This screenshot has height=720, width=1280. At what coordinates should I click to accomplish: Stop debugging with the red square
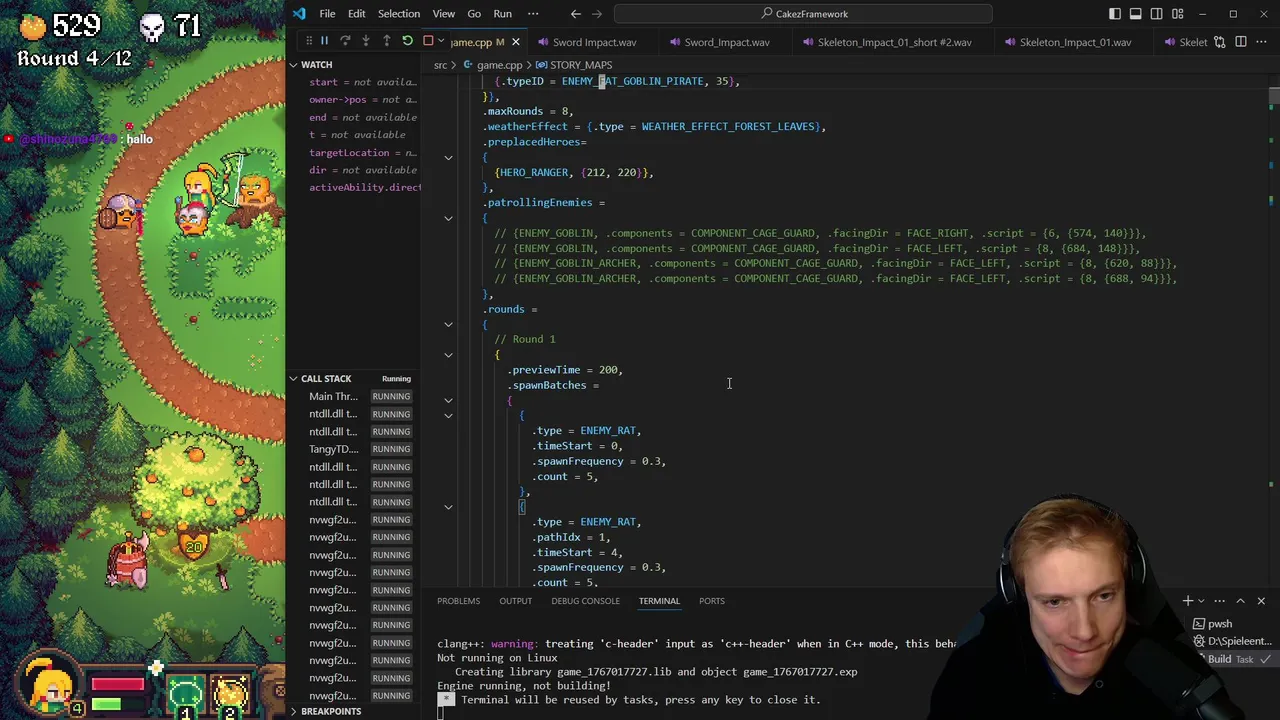(428, 41)
